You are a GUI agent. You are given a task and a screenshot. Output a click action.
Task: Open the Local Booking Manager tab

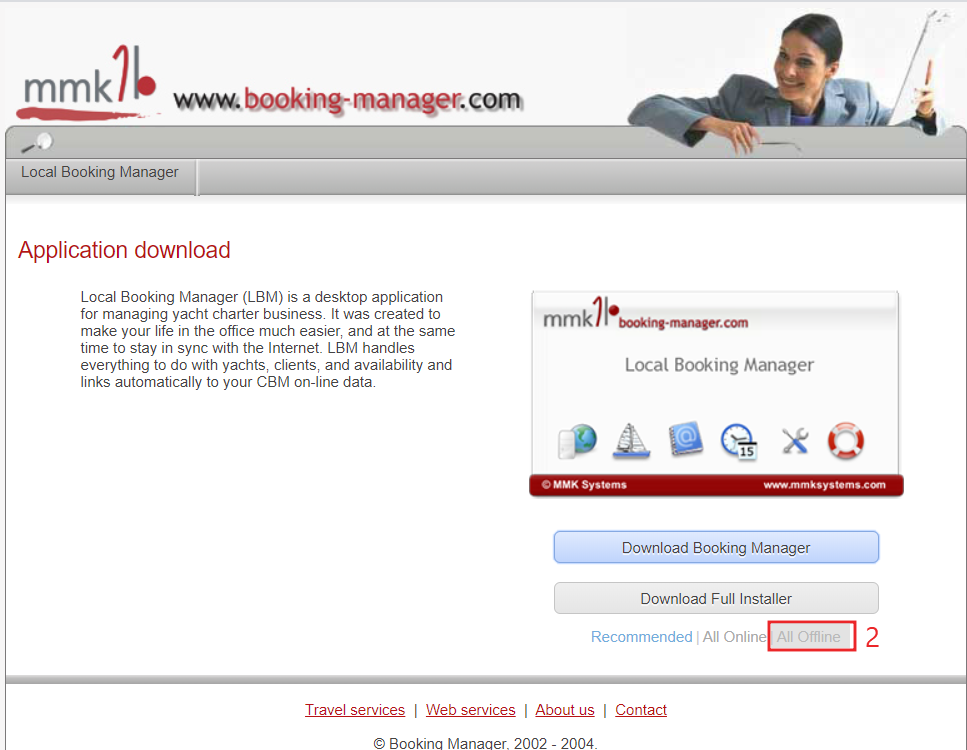[100, 172]
